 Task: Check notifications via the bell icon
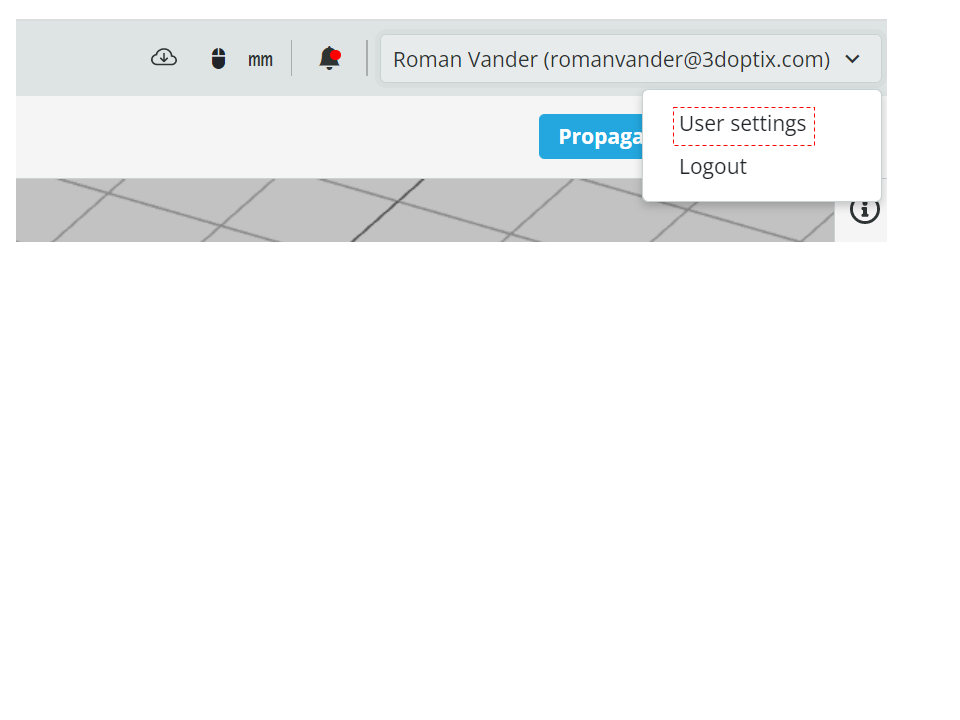point(329,58)
